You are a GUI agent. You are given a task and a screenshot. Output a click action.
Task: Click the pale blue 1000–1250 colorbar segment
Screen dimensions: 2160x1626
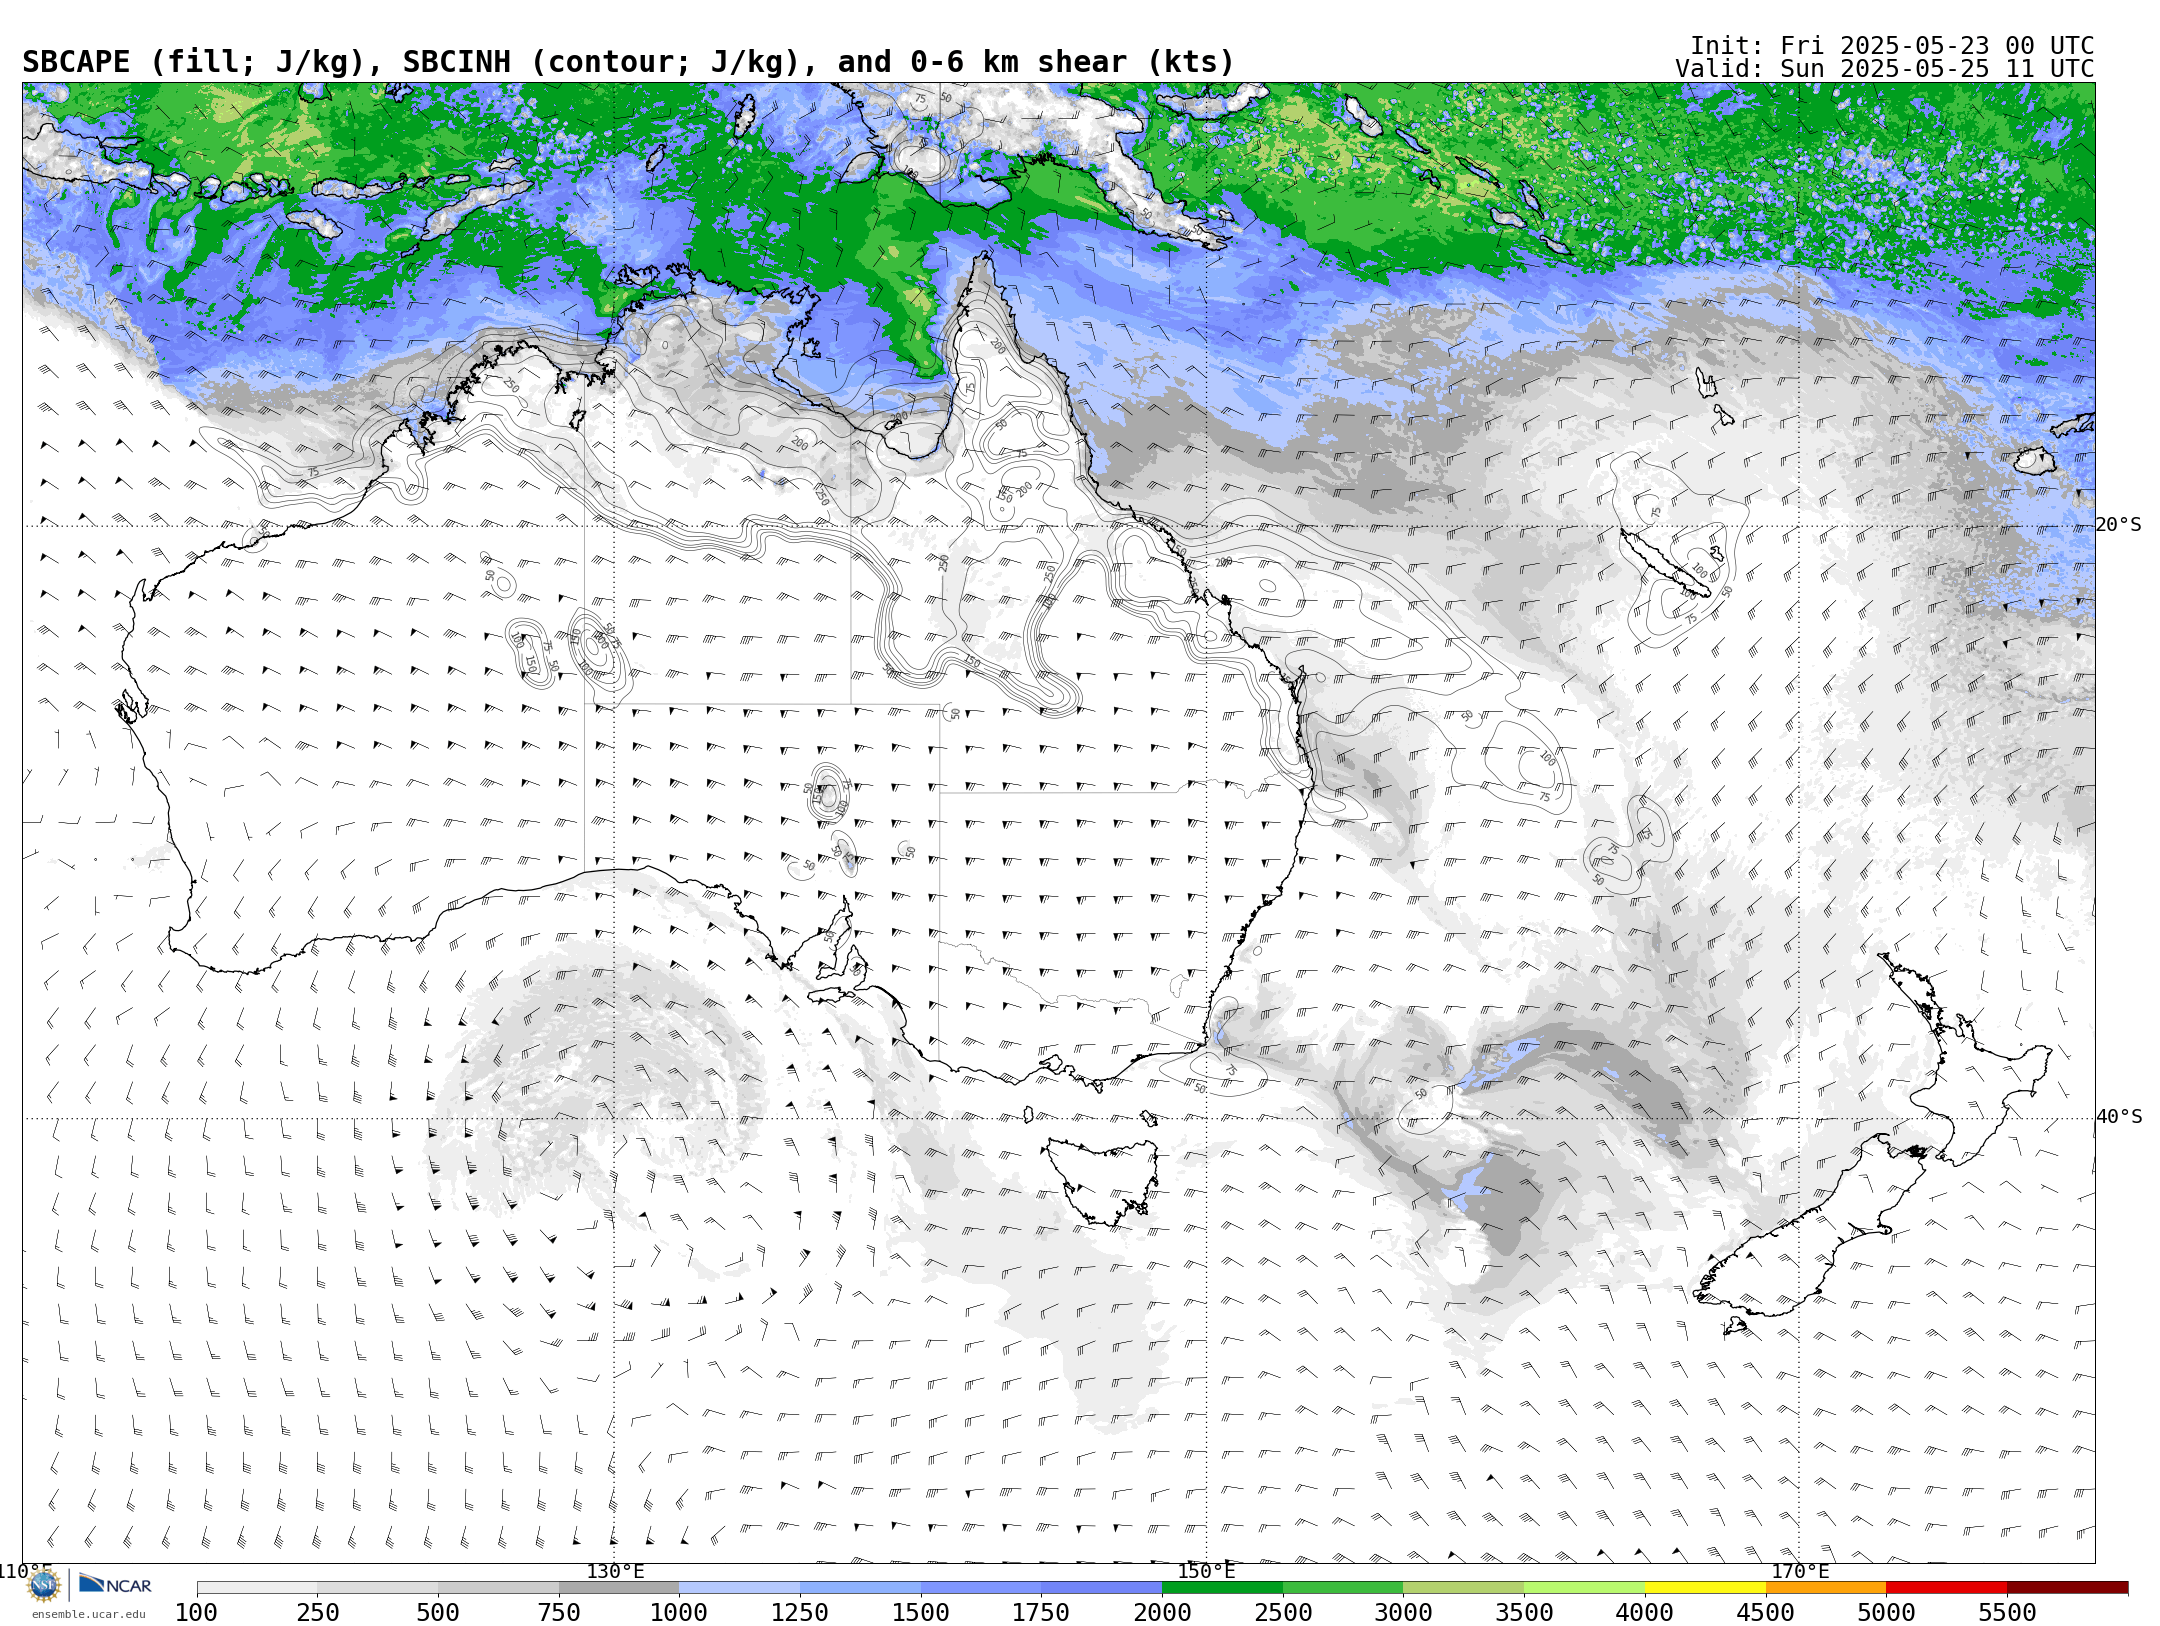coord(739,1588)
